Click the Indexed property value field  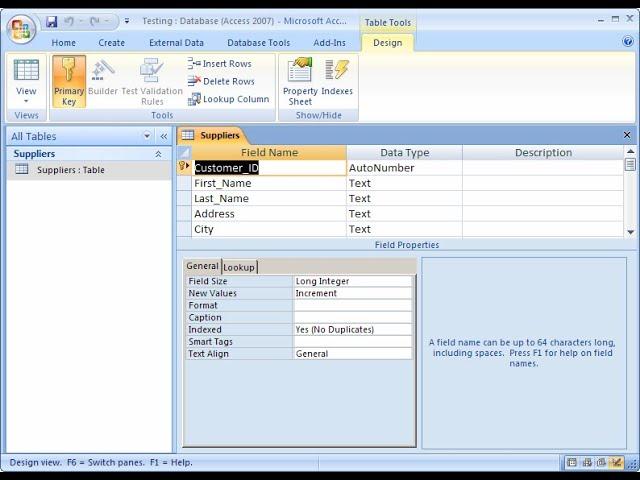(352, 329)
